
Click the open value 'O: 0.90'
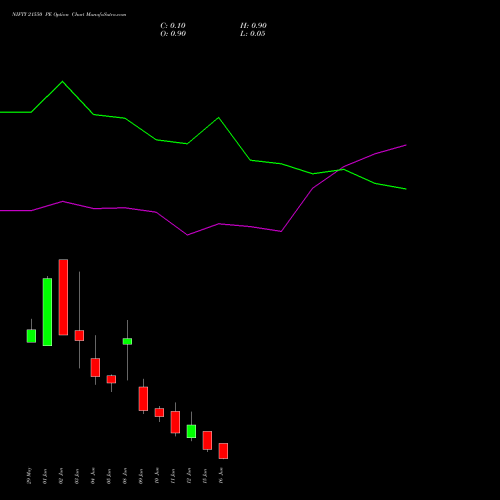pyautogui.click(x=173, y=34)
